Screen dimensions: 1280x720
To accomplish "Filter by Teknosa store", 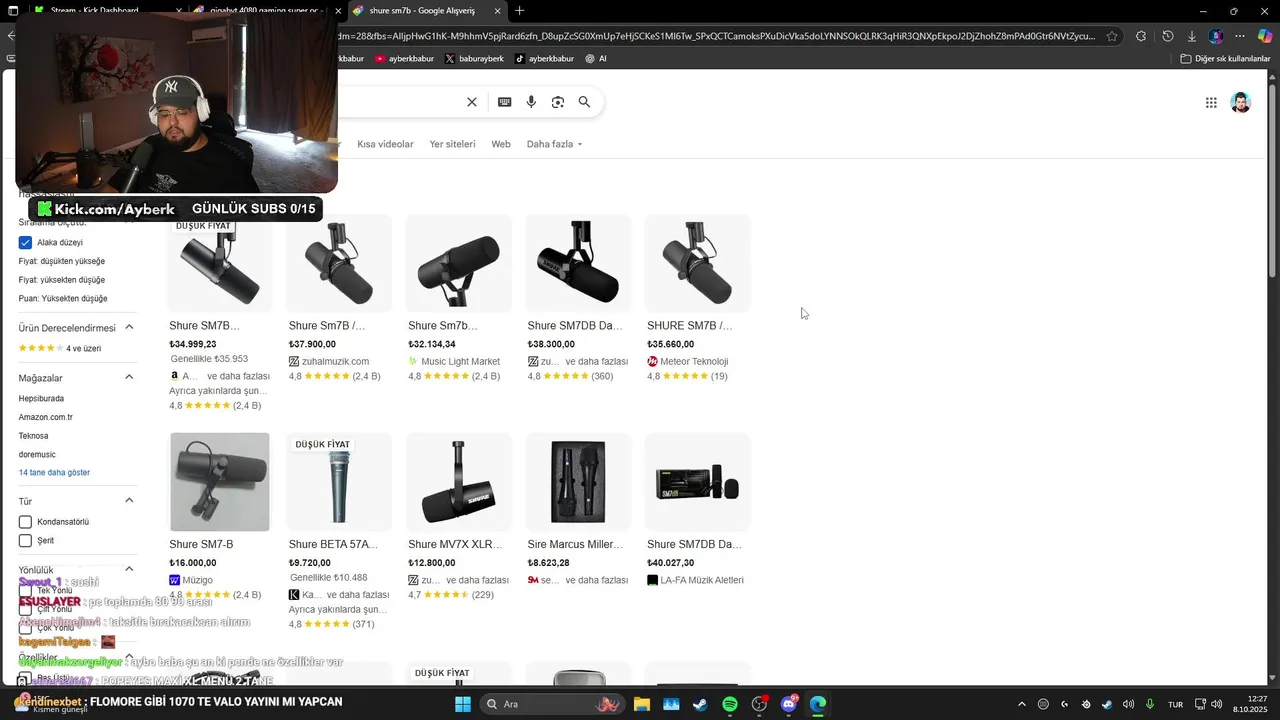I will click(x=33, y=436).
